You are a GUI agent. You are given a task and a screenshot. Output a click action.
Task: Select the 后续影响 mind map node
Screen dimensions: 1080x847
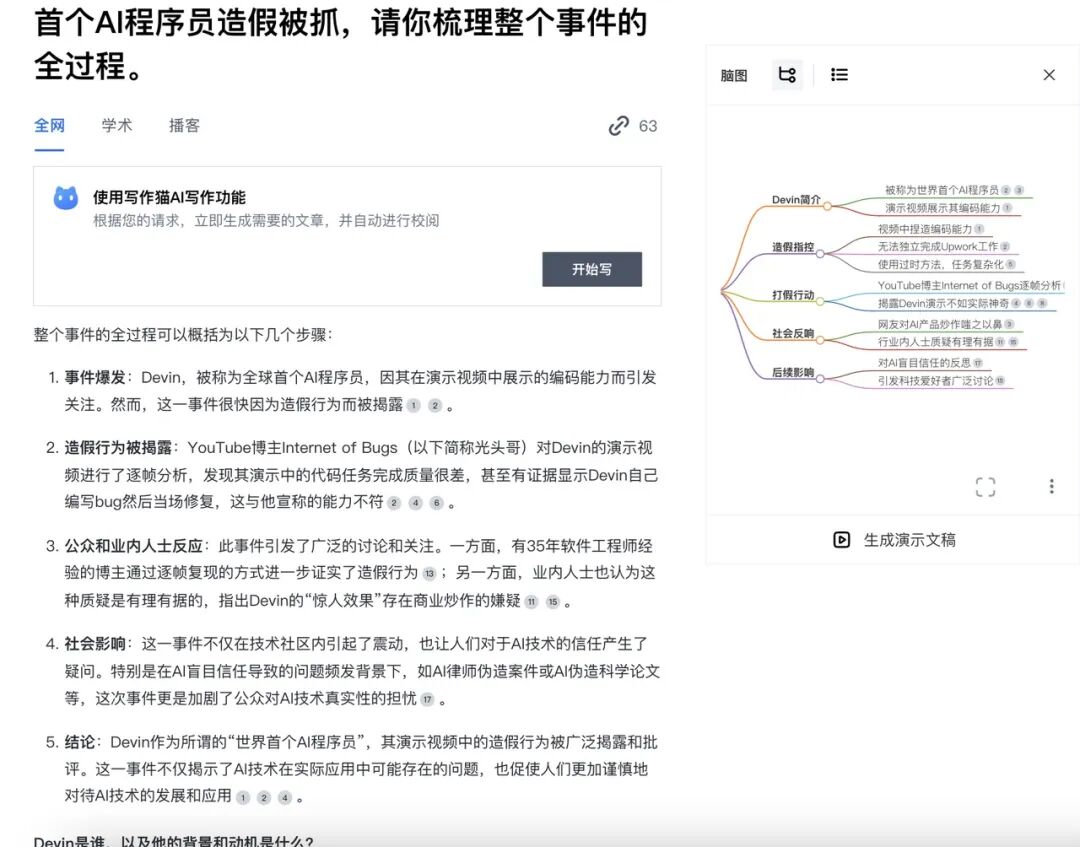(x=793, y=372)
